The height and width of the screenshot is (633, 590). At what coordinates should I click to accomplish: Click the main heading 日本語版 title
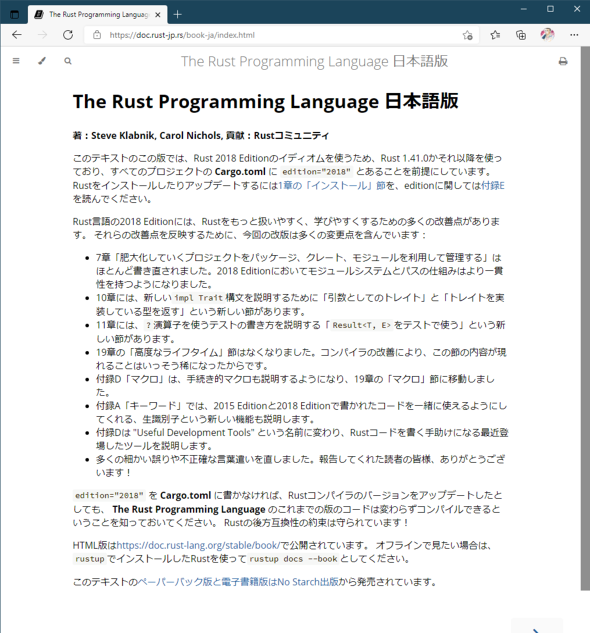(265, 101)
